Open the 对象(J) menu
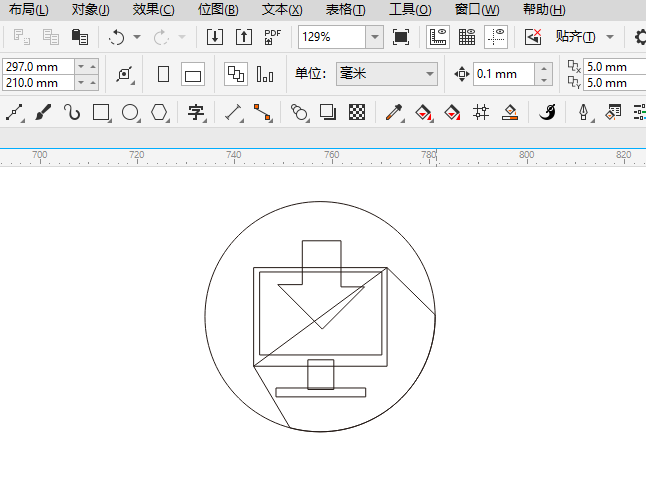Screen dimensions: 646x490 [x=91, y=9]
